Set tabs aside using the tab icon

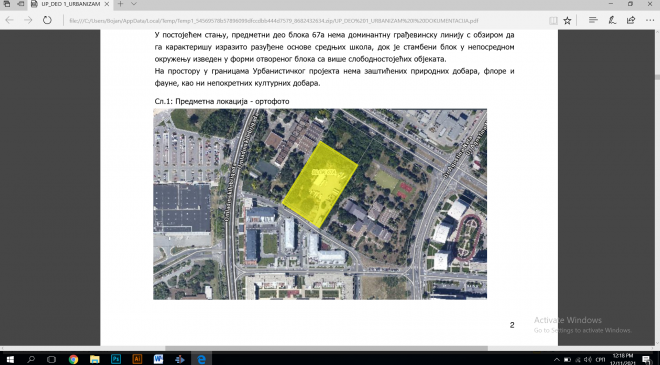coord(20,4)
